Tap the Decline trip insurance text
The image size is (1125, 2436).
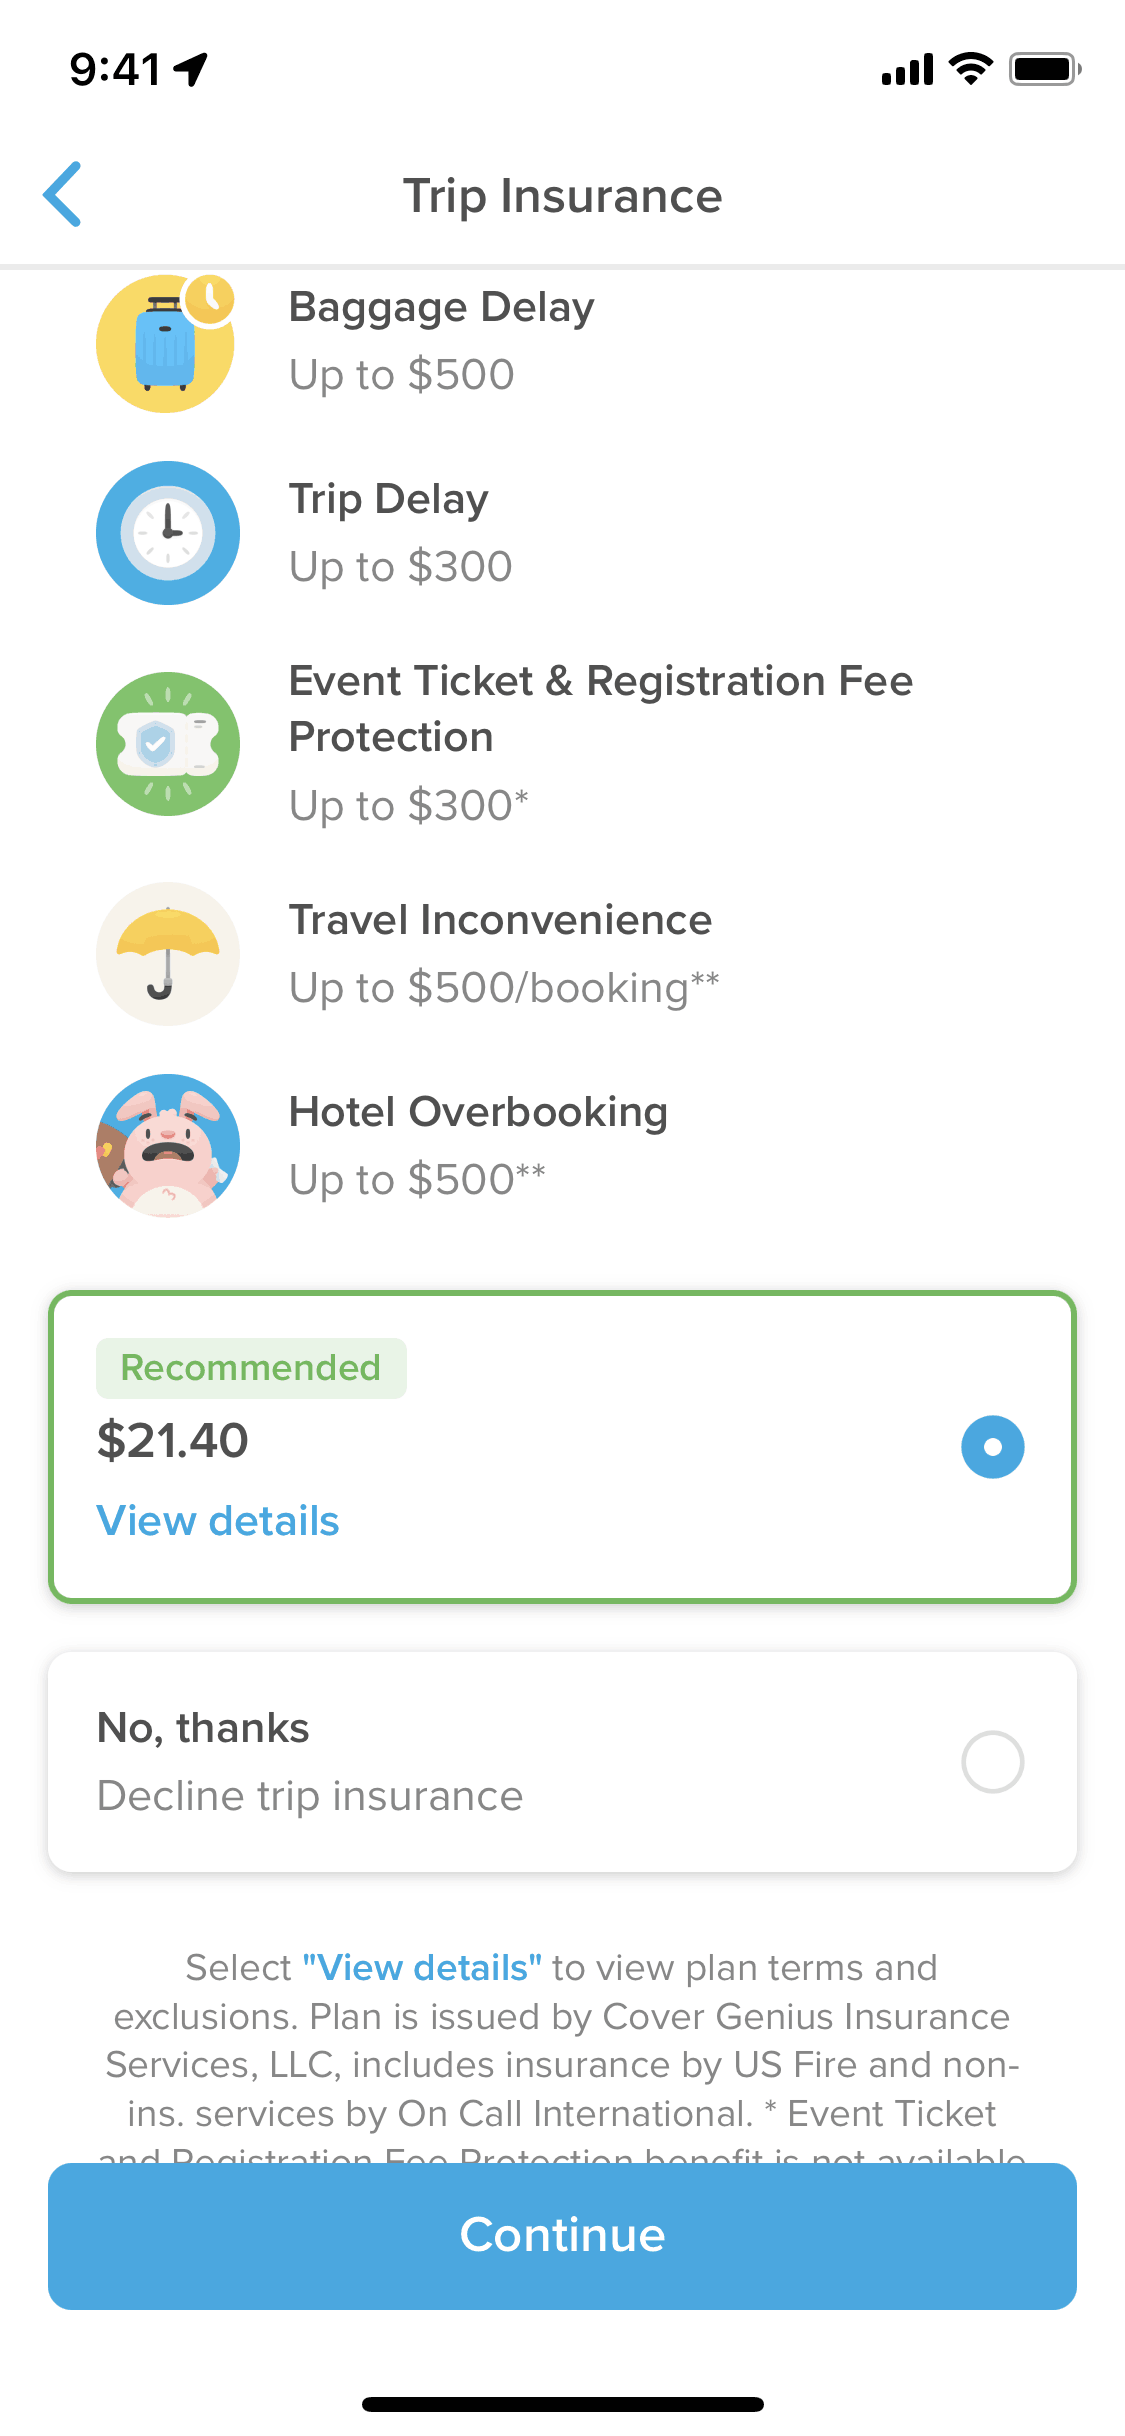point(310,1796)
